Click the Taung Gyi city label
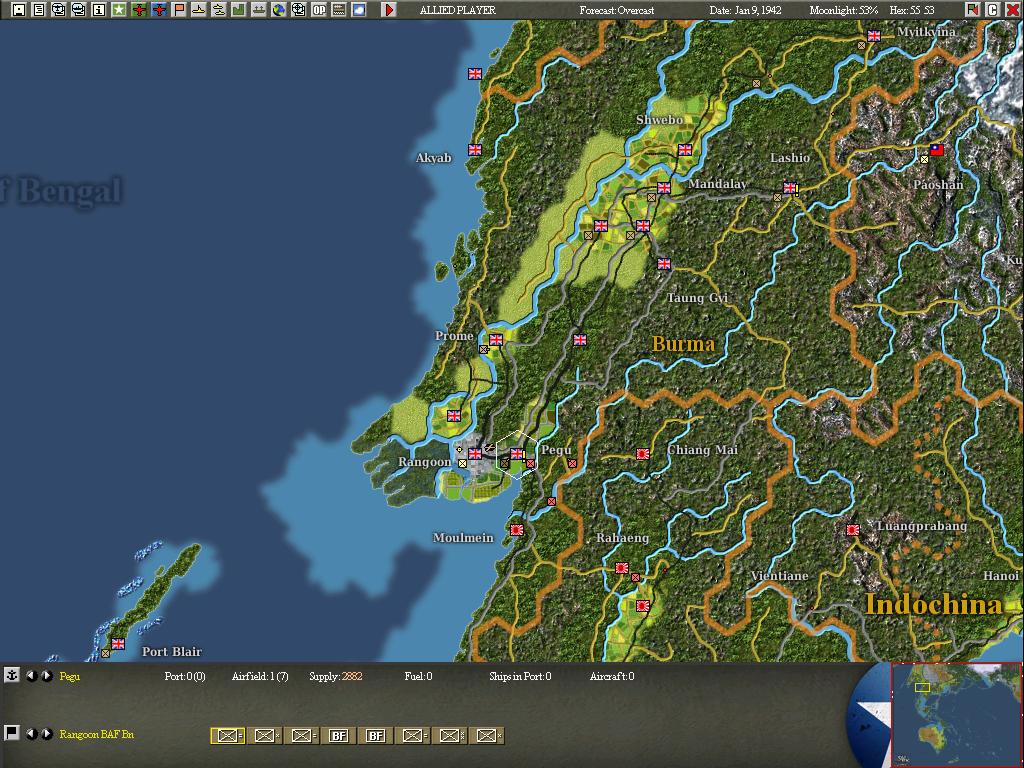The width and height of the screenshot is (1024, 768). (x=697, y=298)
